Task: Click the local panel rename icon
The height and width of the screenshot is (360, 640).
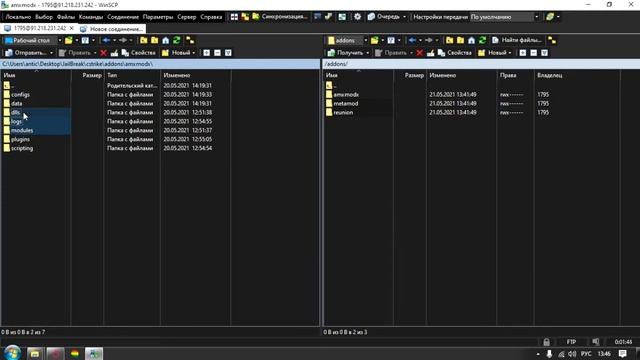Action: [x=114, y=53]
